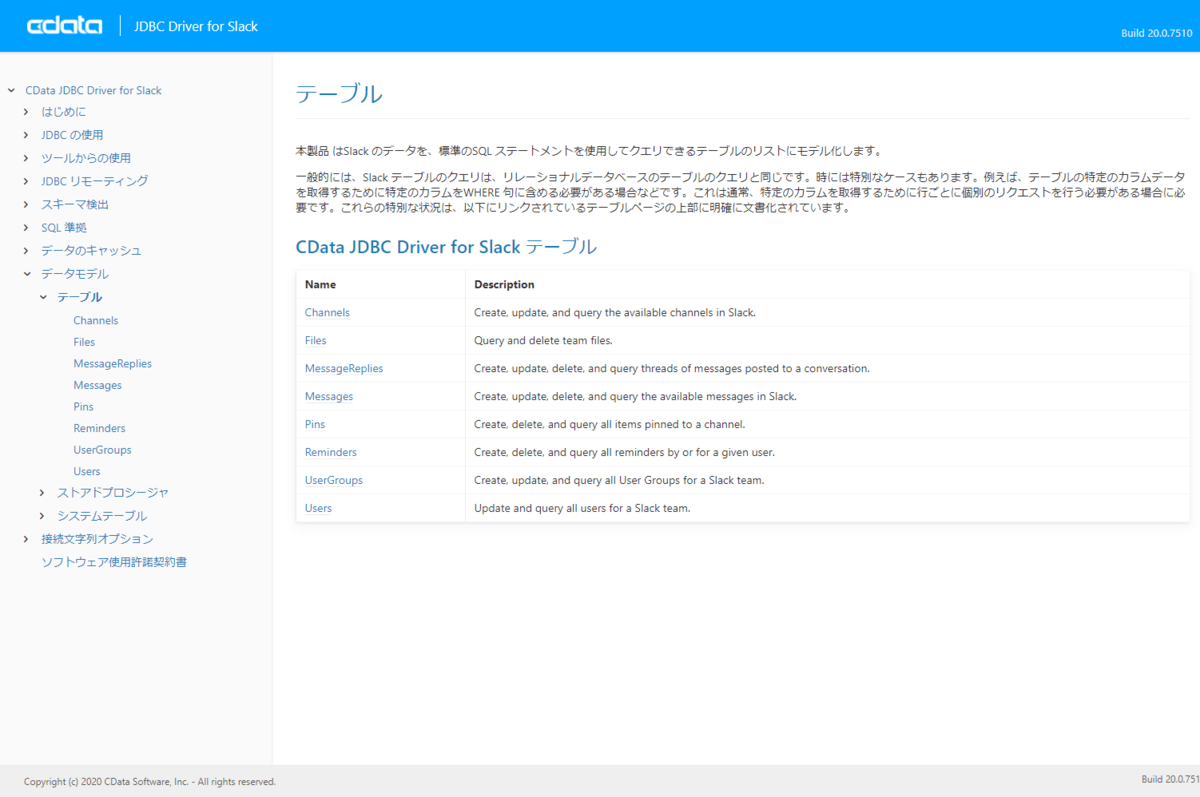
Task: Expand the JDBC の使用 chevron
Action: (26, 135)
